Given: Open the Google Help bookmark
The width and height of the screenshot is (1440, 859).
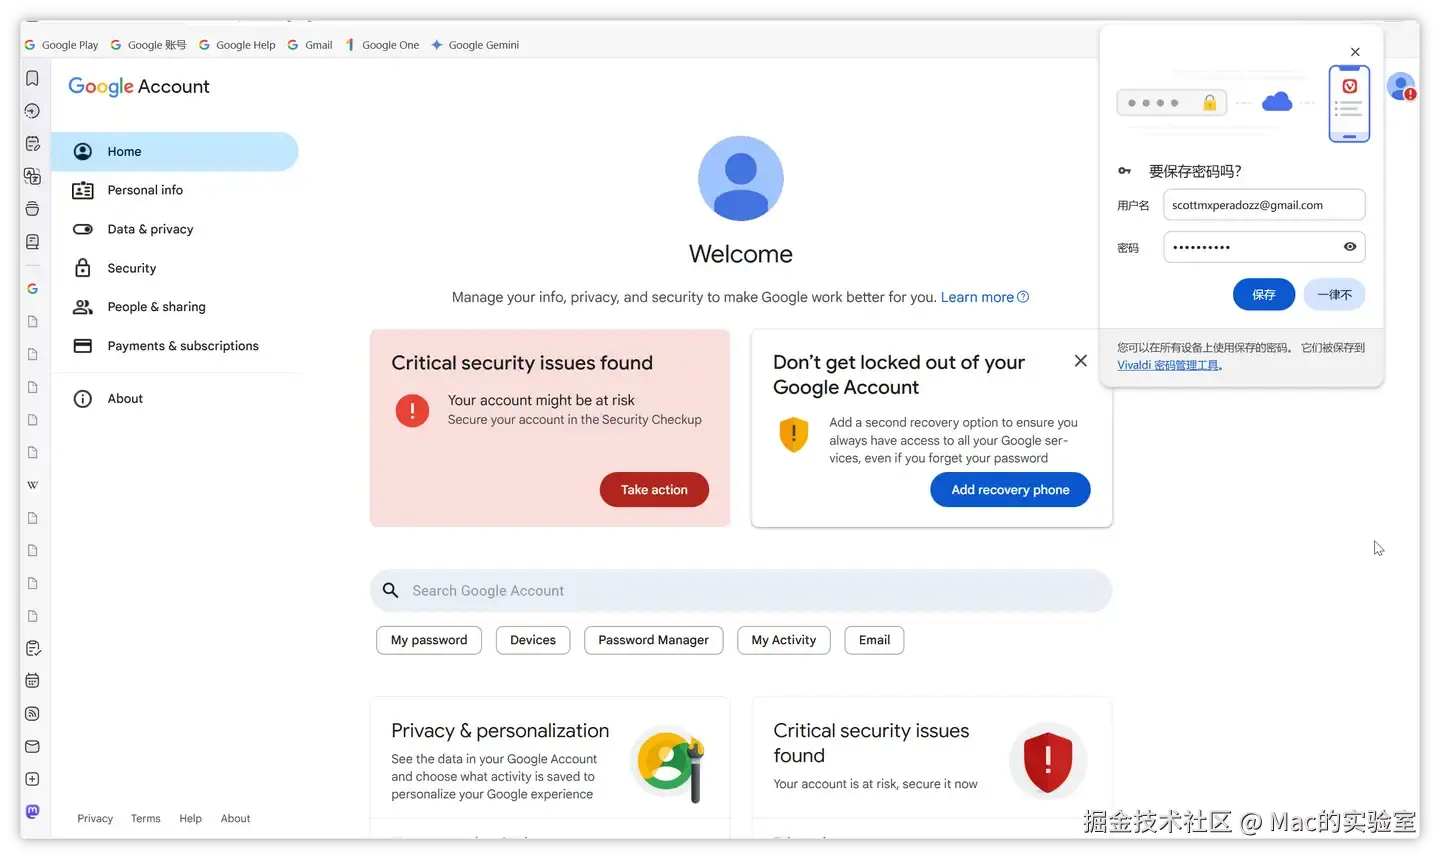Looking at the screenshot, I should pos(237,45).
